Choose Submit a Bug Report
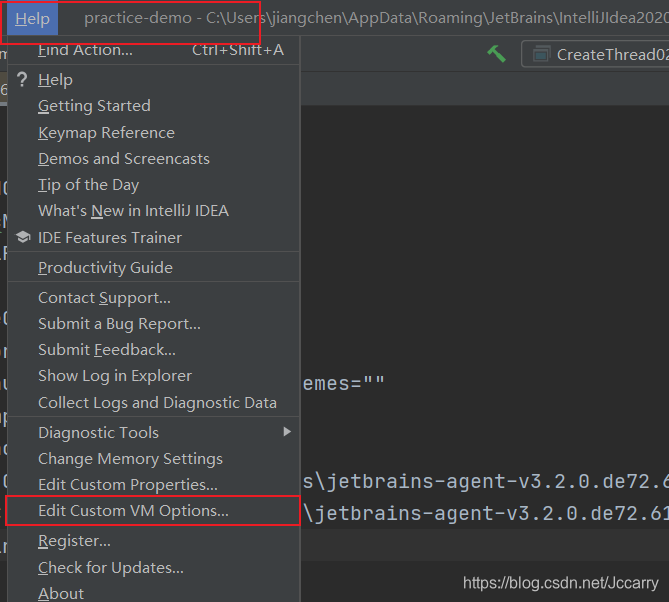 154,324
